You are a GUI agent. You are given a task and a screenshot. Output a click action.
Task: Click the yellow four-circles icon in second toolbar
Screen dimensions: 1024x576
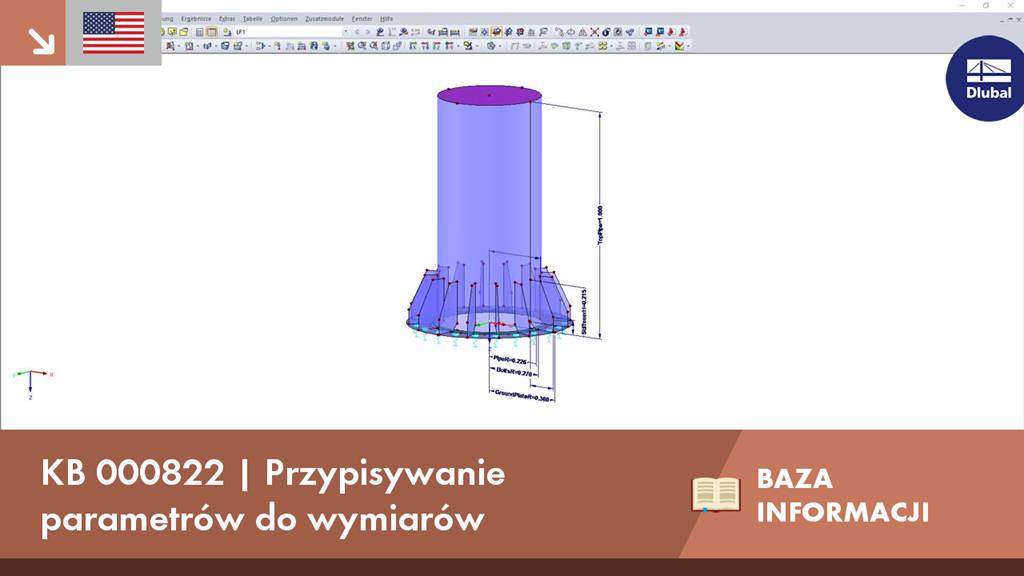click(603, 46)
